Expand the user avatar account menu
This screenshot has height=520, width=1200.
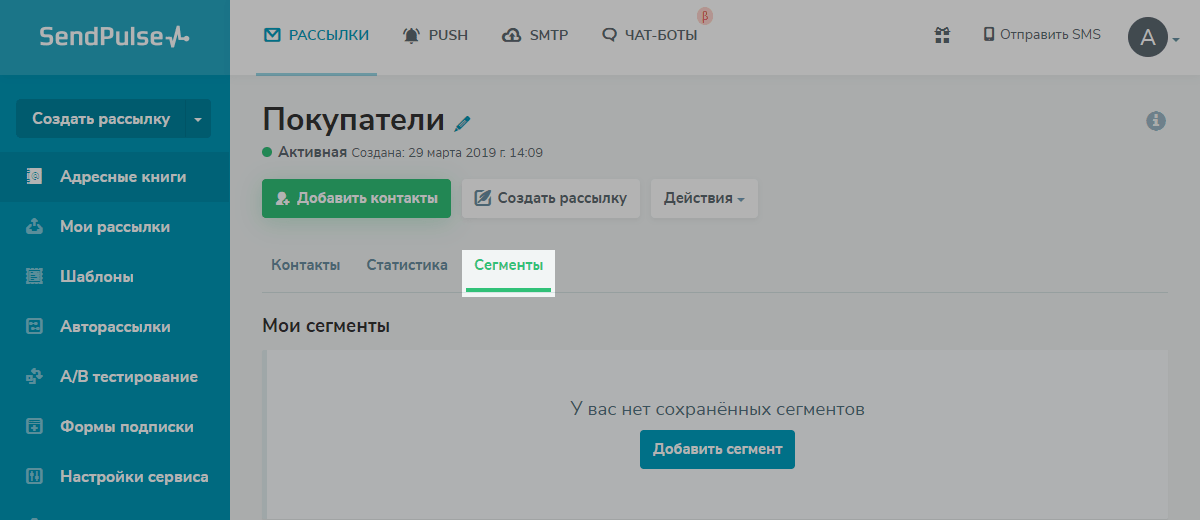click(1153, 38)
